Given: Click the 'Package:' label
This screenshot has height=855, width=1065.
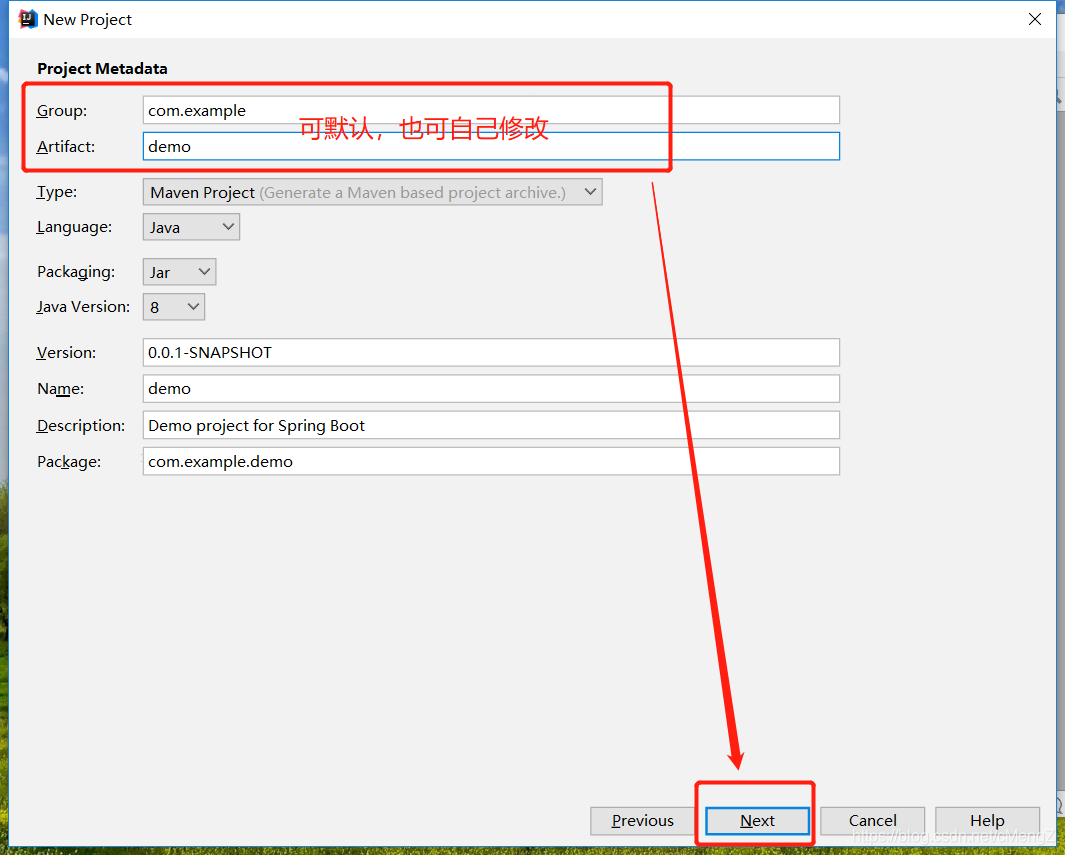Looking at the screenshot, I should 69,462.
